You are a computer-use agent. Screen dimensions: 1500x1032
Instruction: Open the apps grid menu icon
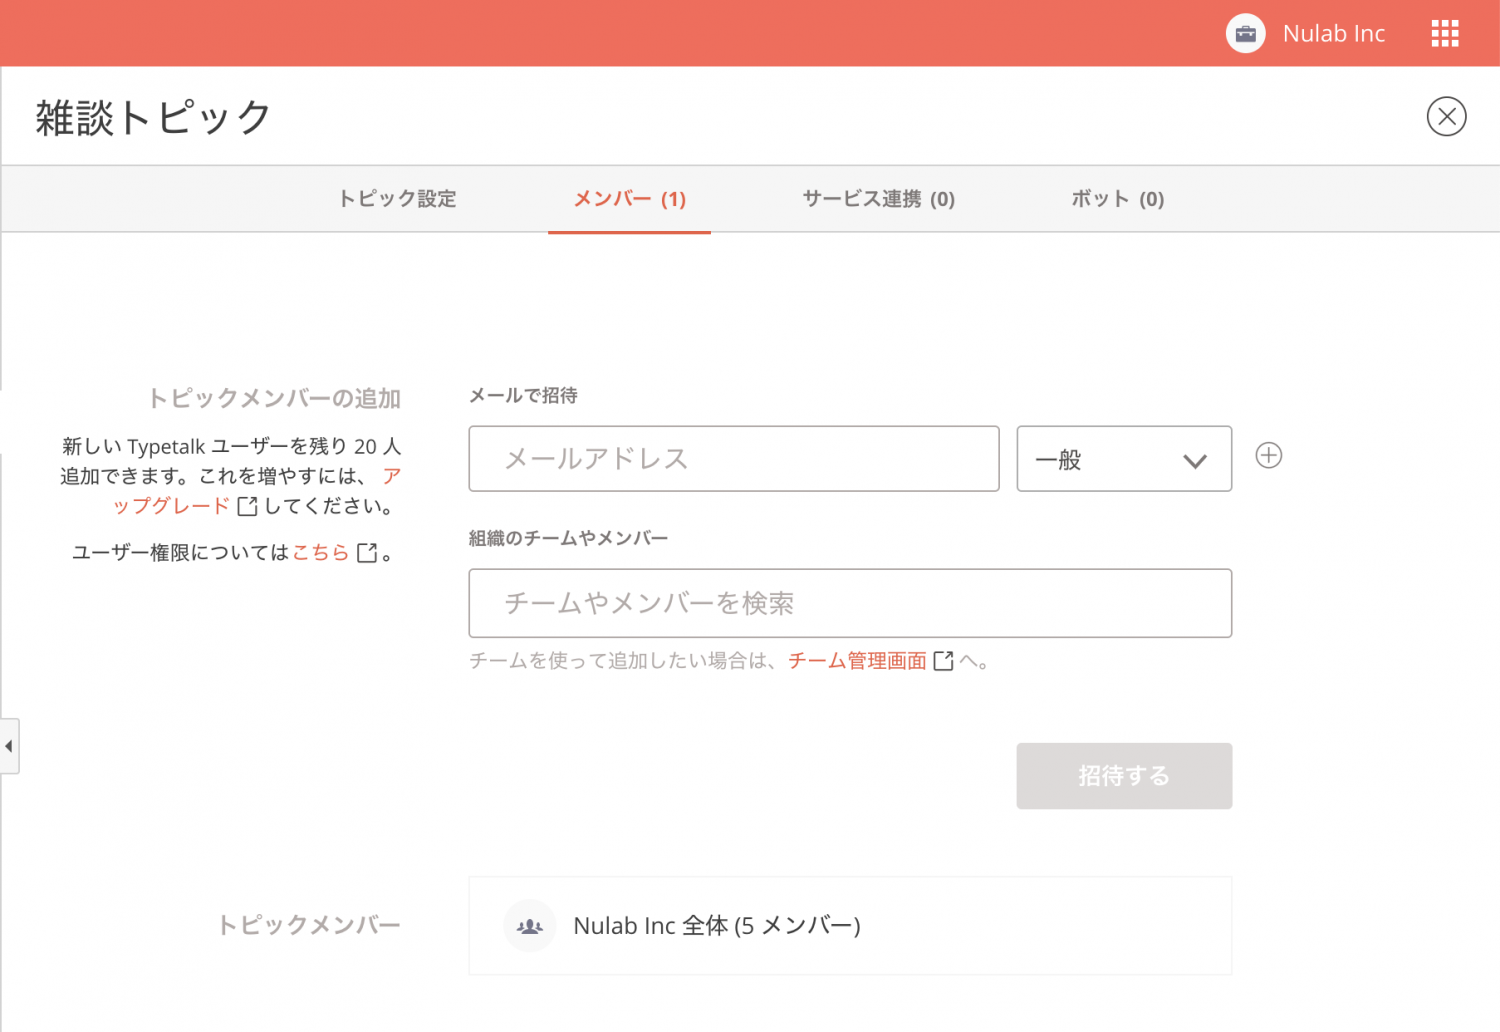pos(1444,33)
